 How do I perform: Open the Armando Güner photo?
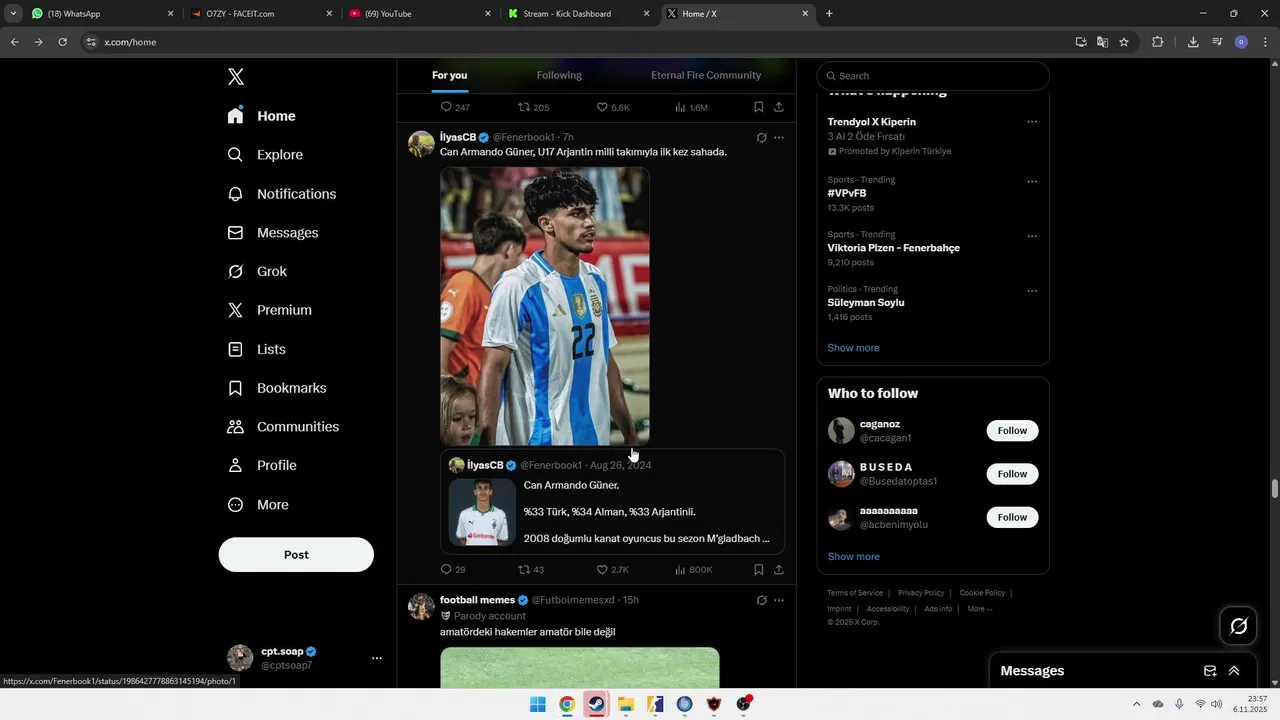pos(545,306)
